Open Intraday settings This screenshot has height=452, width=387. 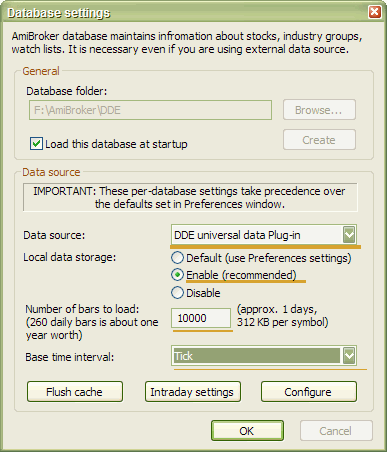pos(193,392)
